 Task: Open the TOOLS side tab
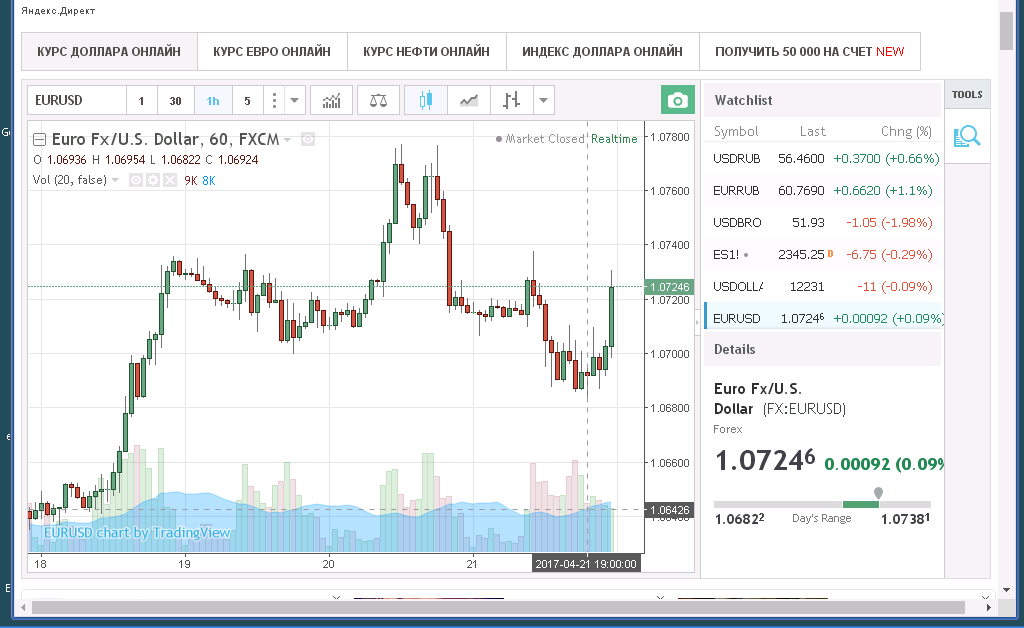(x=967, y=95)
